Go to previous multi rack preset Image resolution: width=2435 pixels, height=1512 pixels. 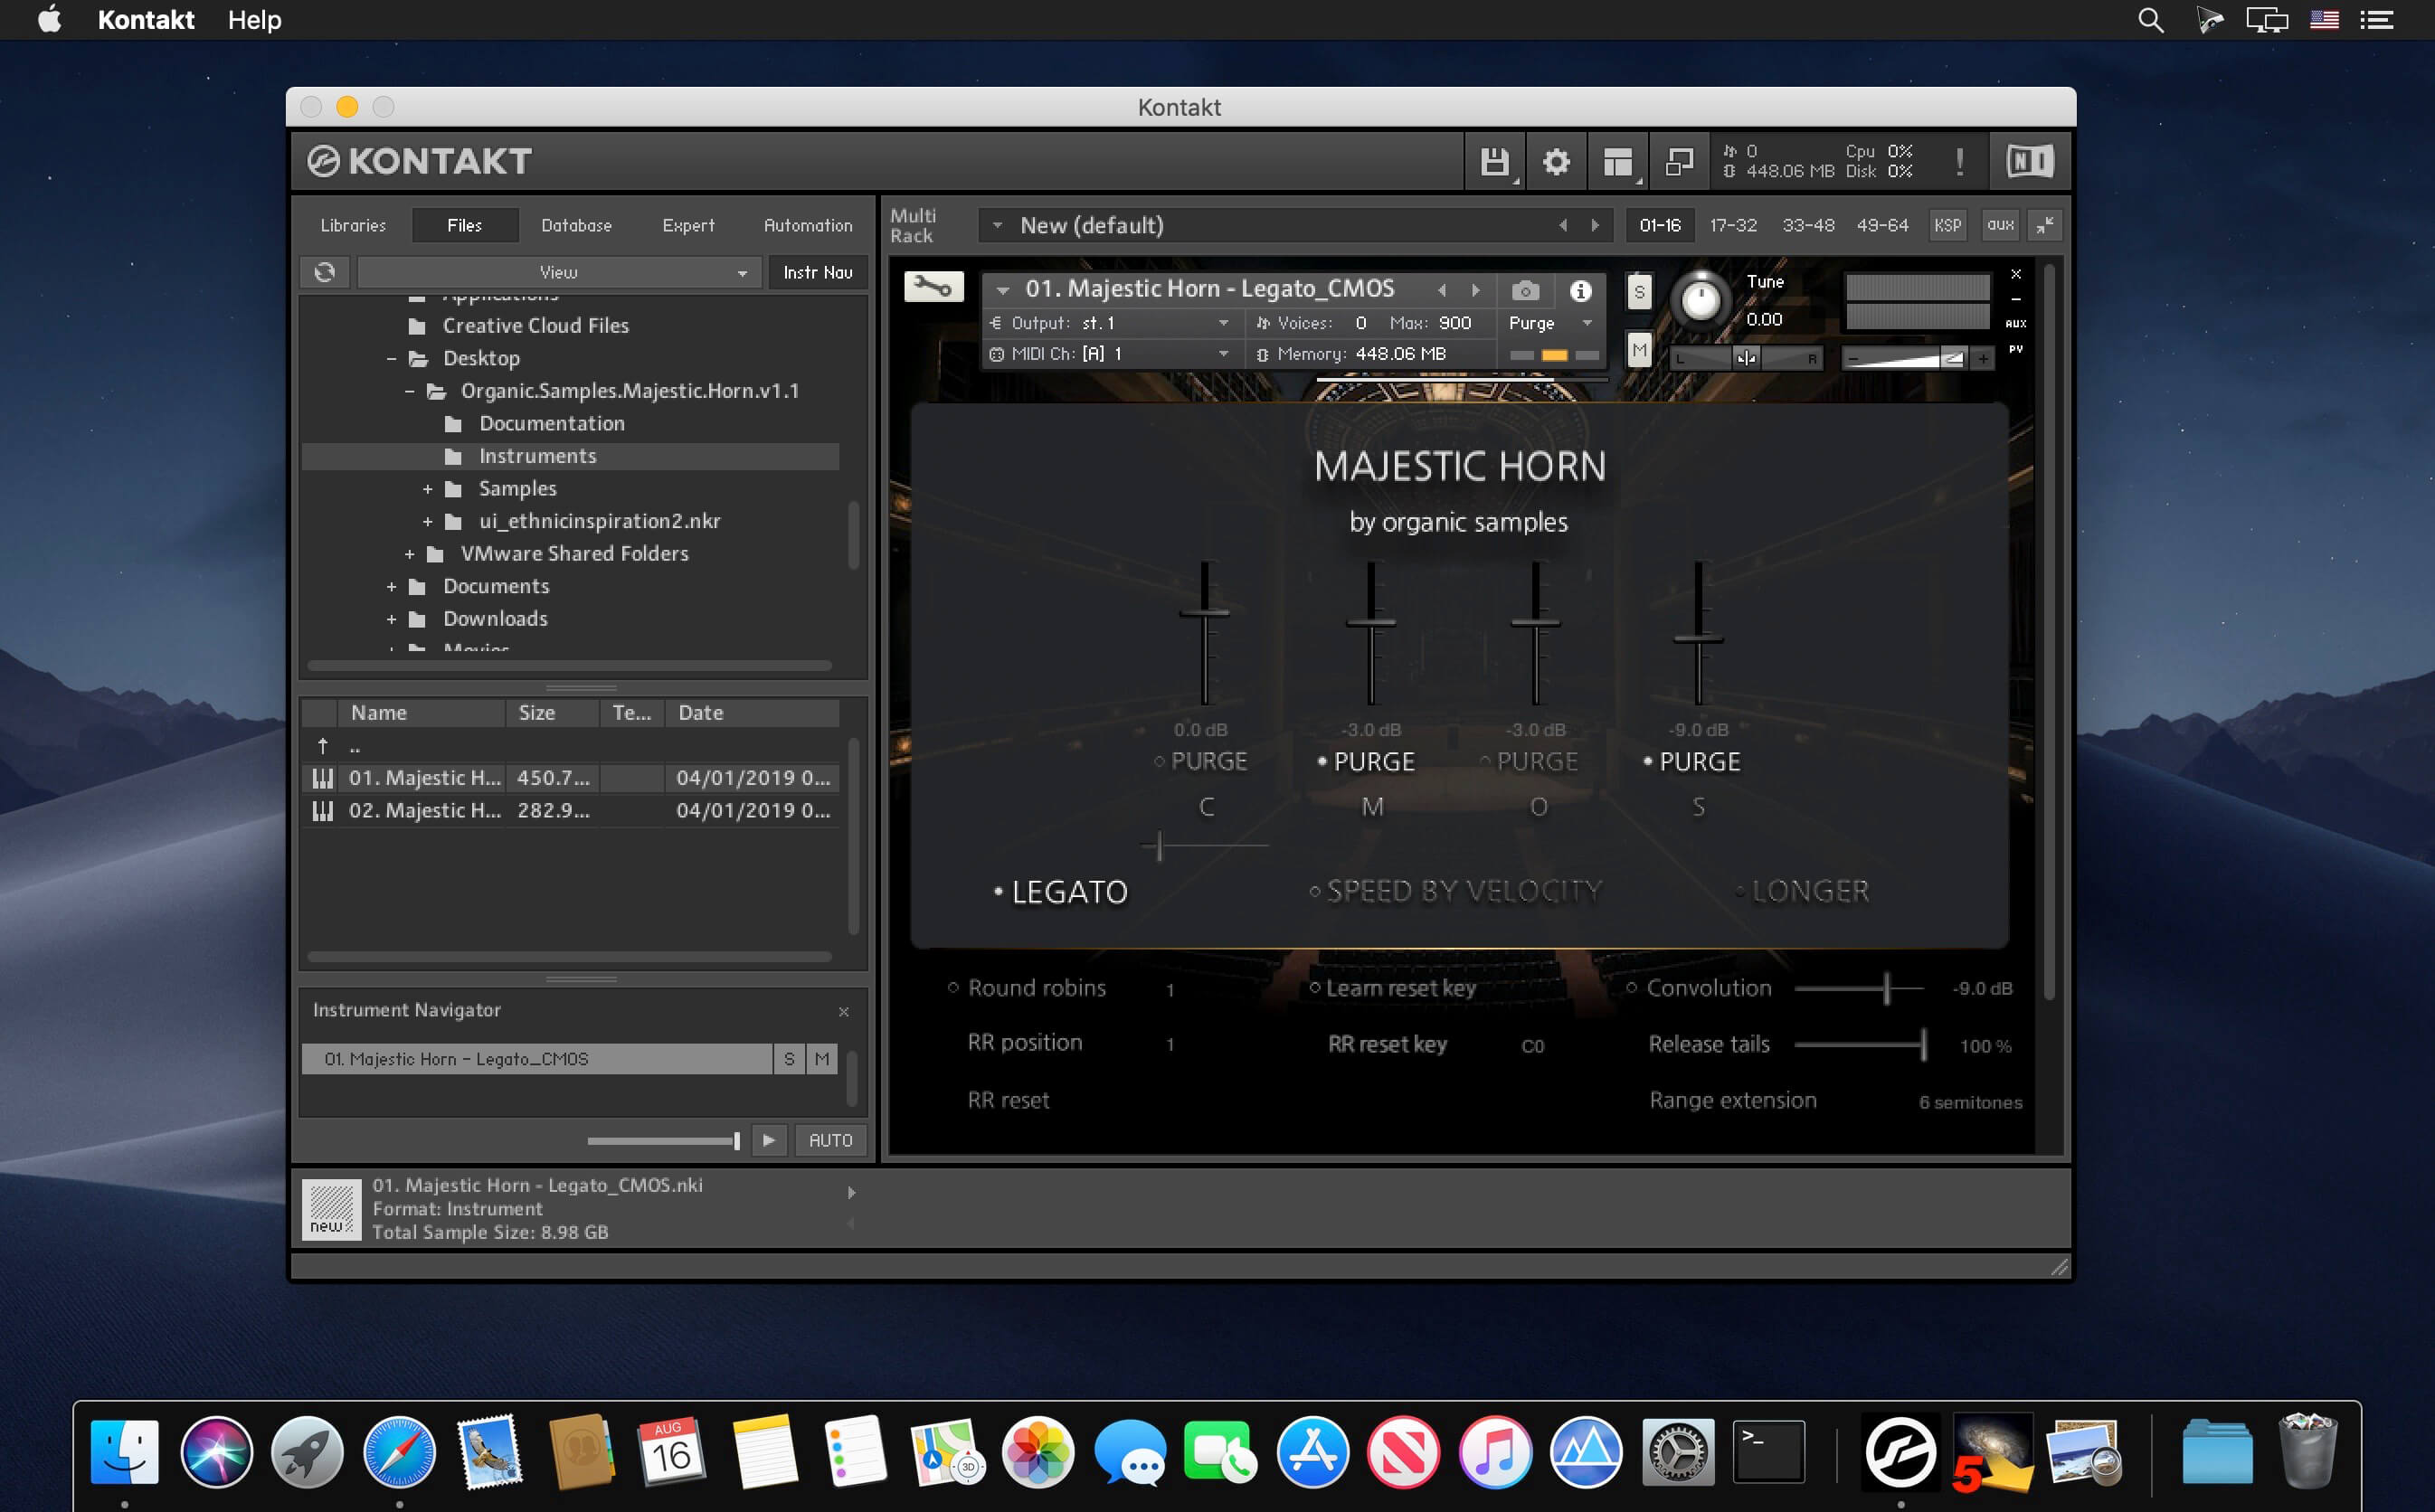pyautogui.click(x=1562, y=226)
